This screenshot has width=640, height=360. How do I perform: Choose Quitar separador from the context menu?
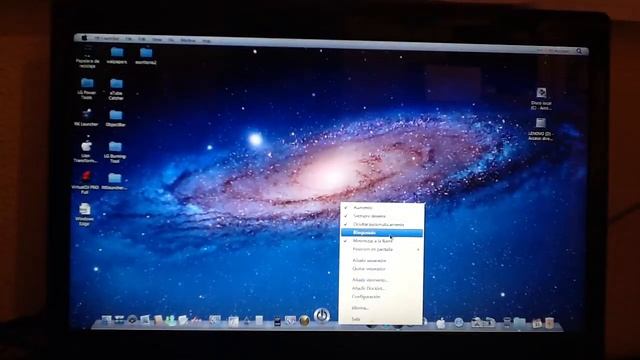coord(369,269)
